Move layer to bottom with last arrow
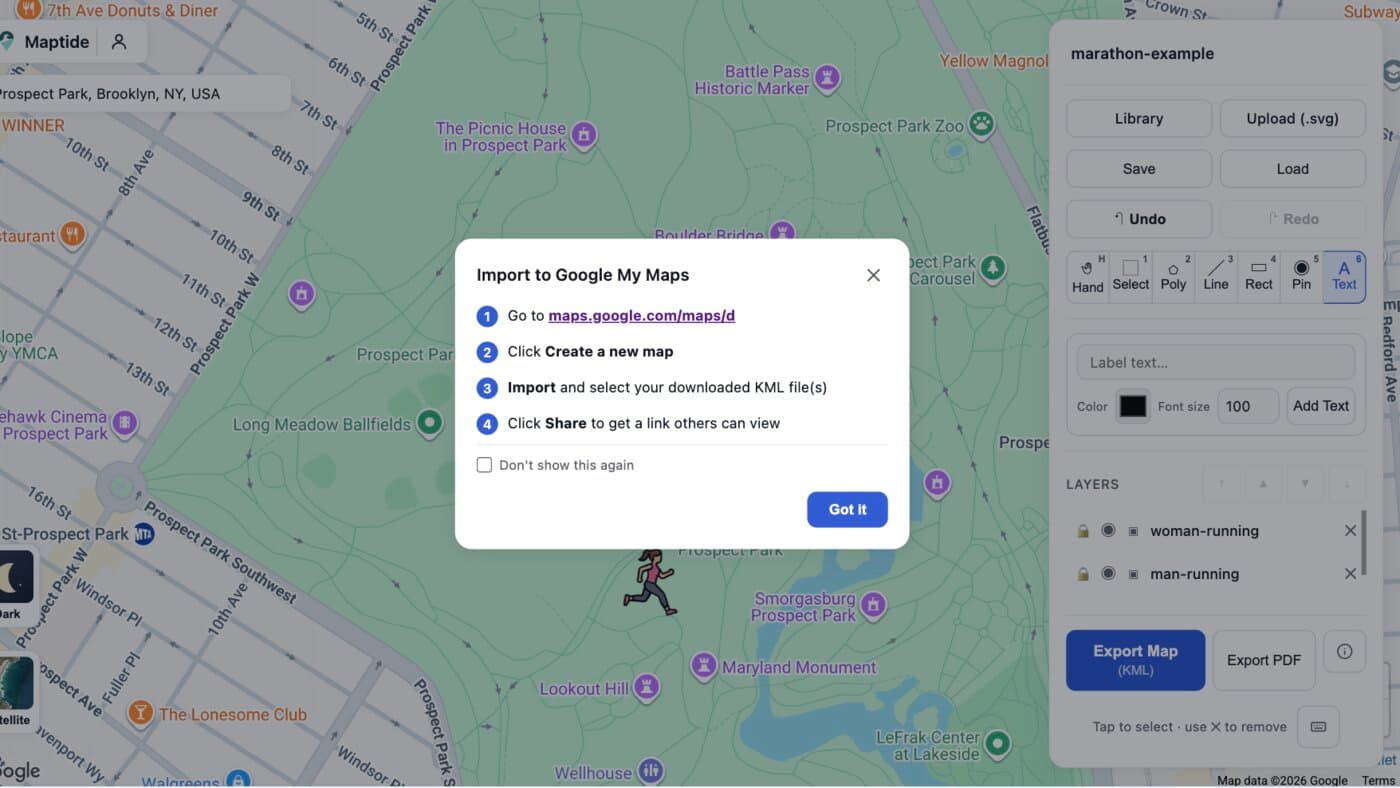The height and width of the screenshot is (788, 1400). coord(1348,484)
